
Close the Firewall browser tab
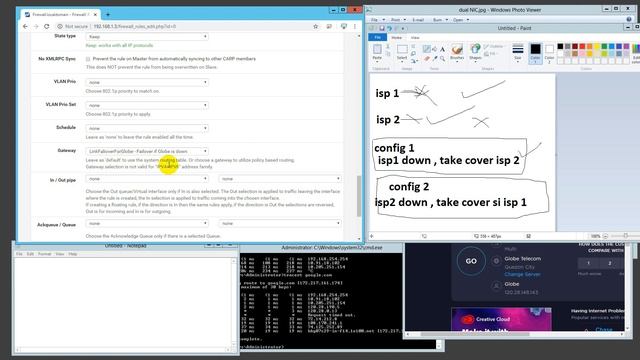click(95, 14)
